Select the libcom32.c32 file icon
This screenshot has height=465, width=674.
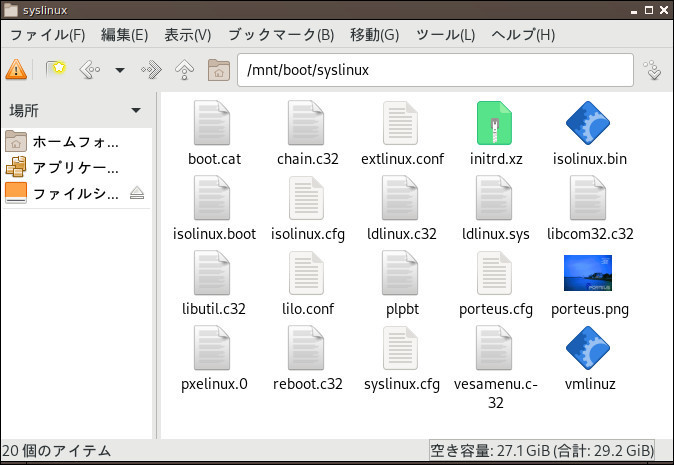point(588,197)
